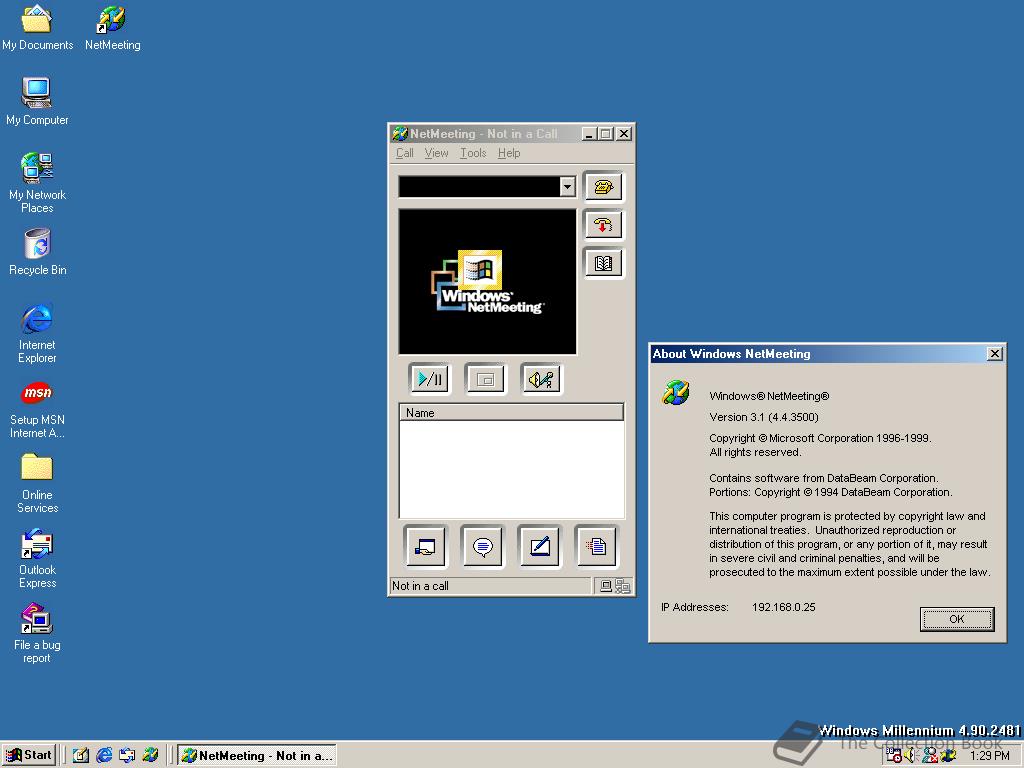Viewport: 1024px width, 768px height.
Task: Toggle the Picture-in-Picture video button
Action: 485,379
